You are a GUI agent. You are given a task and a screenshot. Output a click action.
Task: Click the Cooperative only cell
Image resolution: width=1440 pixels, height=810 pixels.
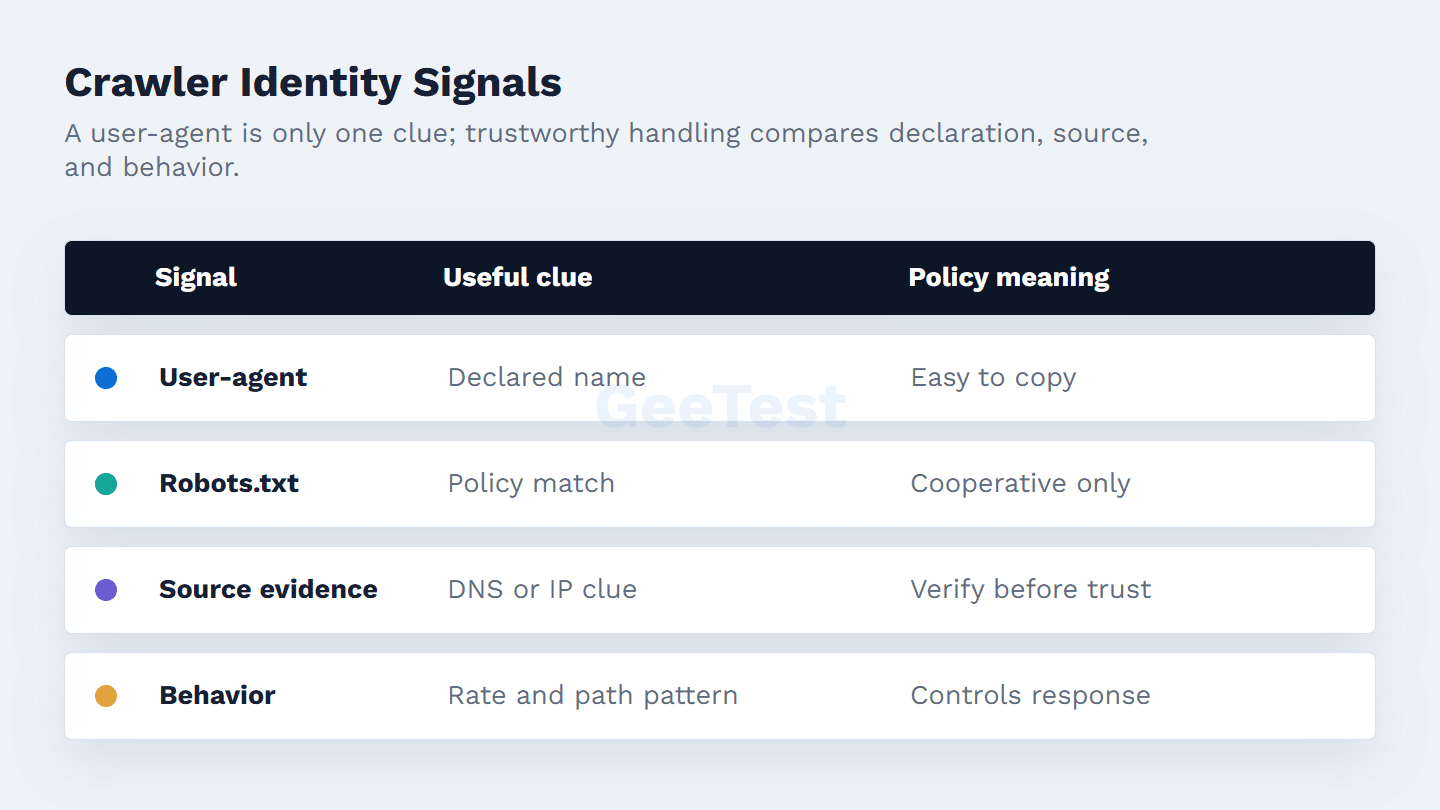click(1020, 484)
